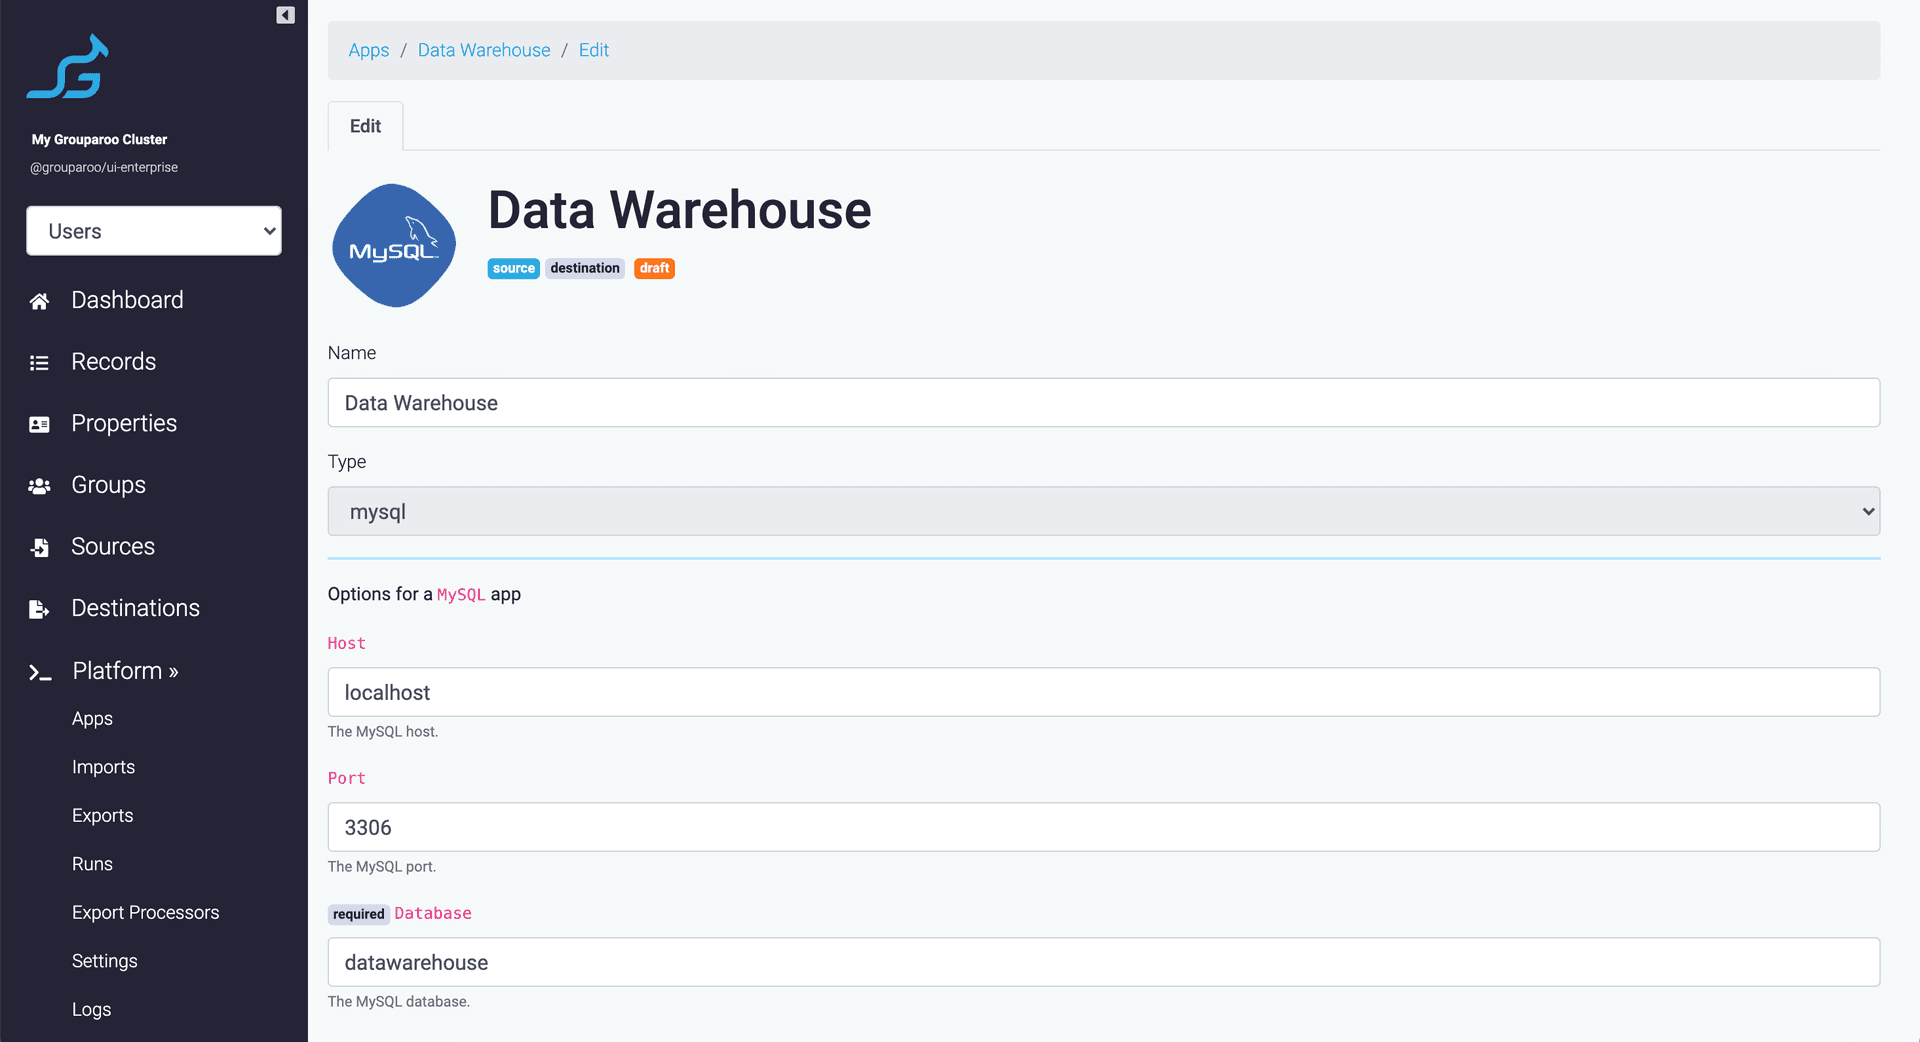Image resolution: width=1920 pixels, height=1042 pixels.
Task: Click the required badge near Database
Action: (x=358, y=914)
